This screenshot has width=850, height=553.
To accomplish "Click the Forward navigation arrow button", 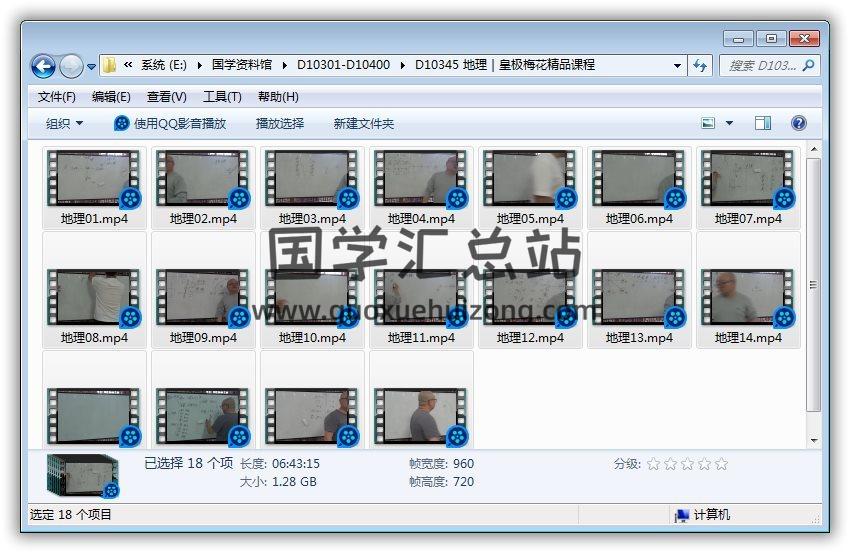I will (x=71, y=66).
